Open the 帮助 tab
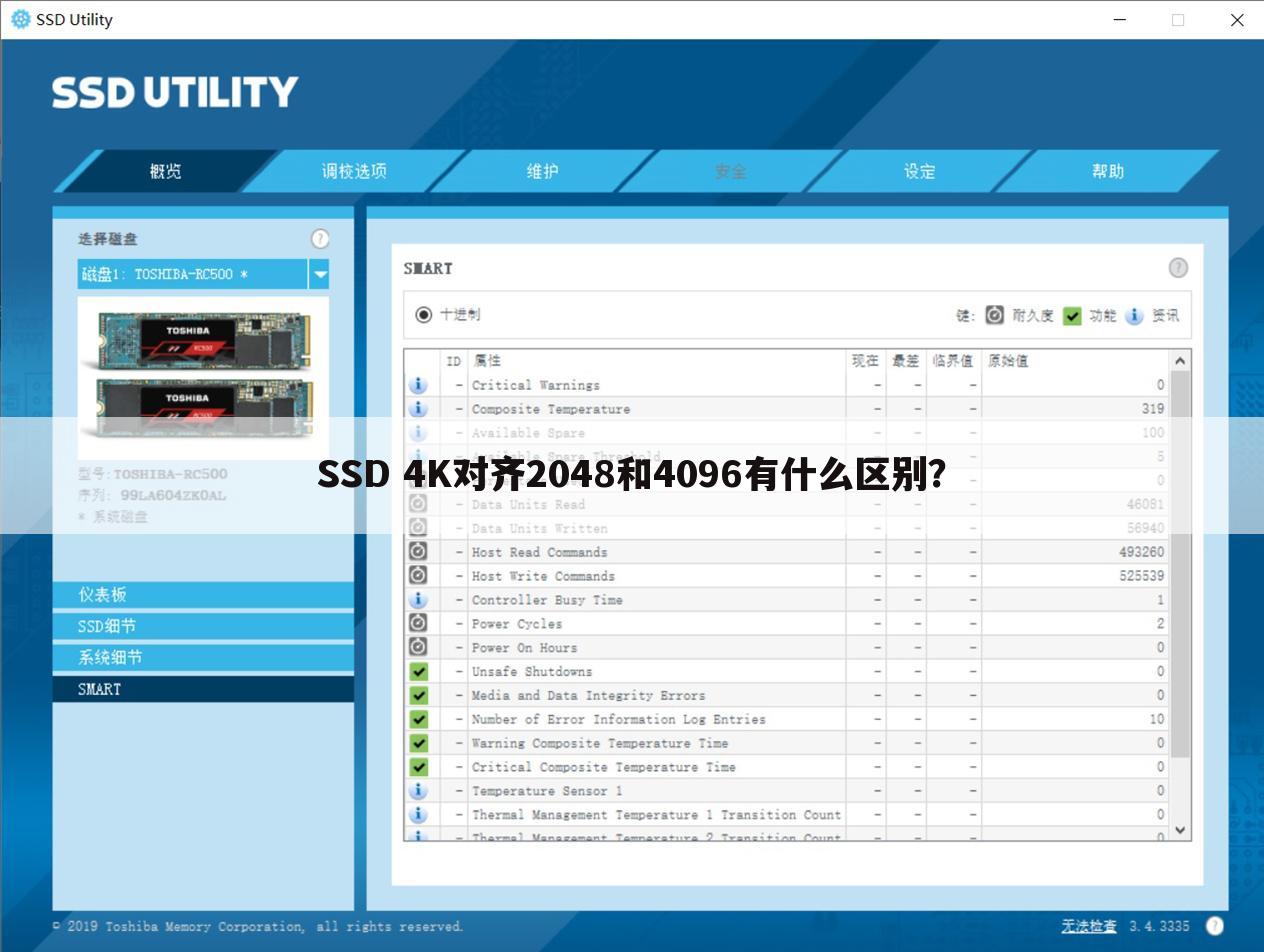This screenshot has width=1264, height=952. click(1107, 171)
